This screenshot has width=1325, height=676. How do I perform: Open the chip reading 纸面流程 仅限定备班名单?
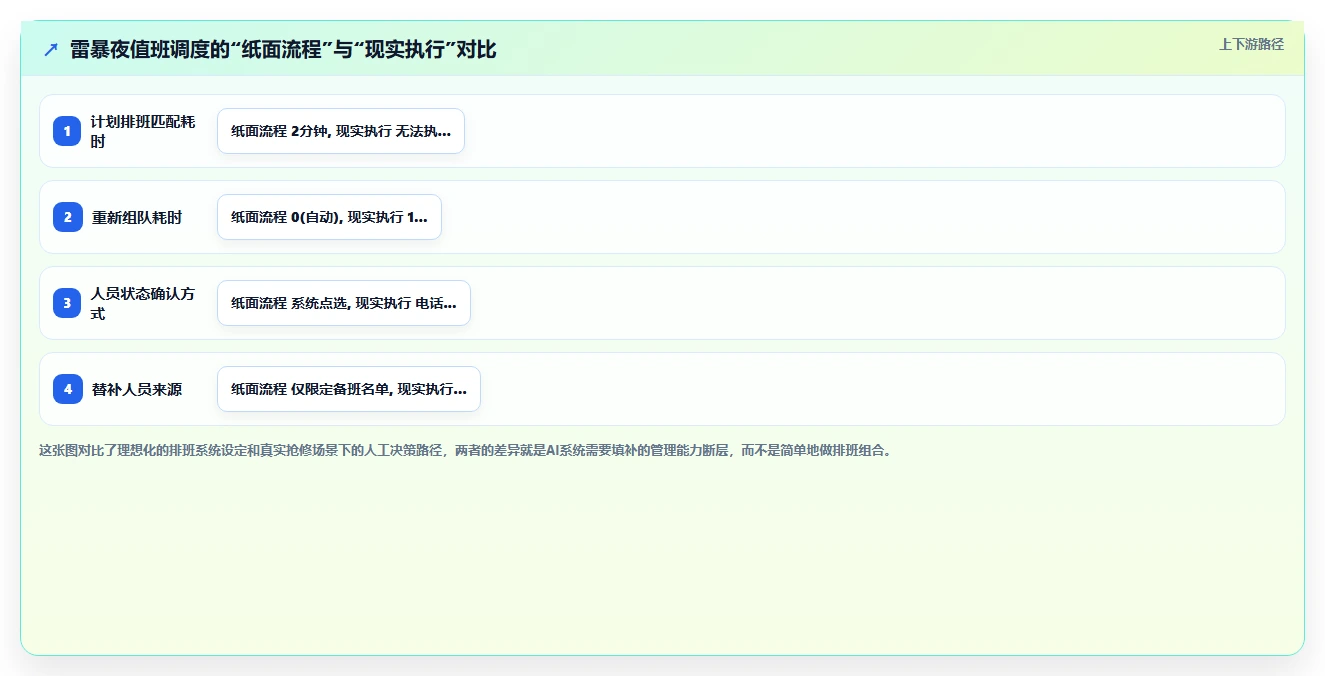349,389
